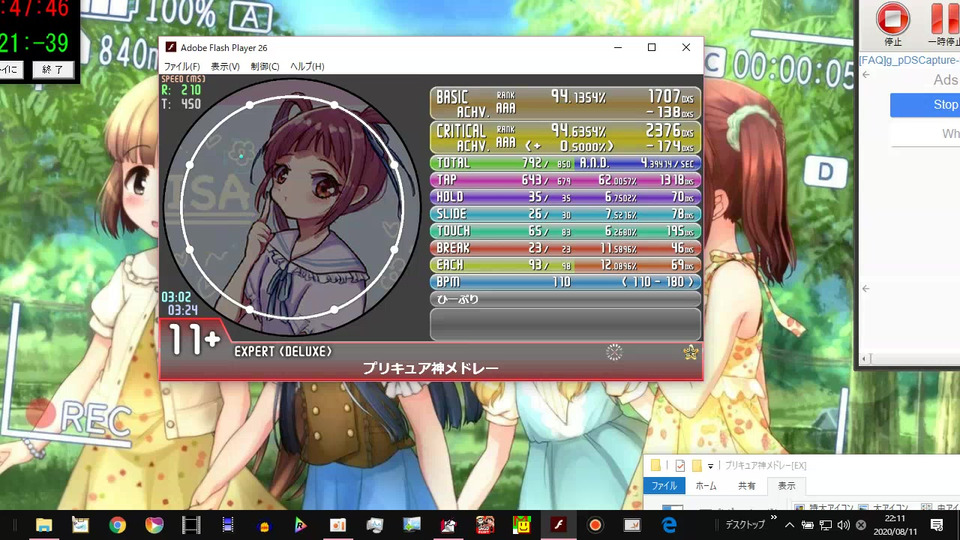The height and width of the screenshot is (540, 960).
Task: Click the first folder icon in Explorer's title bar
Action: click(656, 466)
